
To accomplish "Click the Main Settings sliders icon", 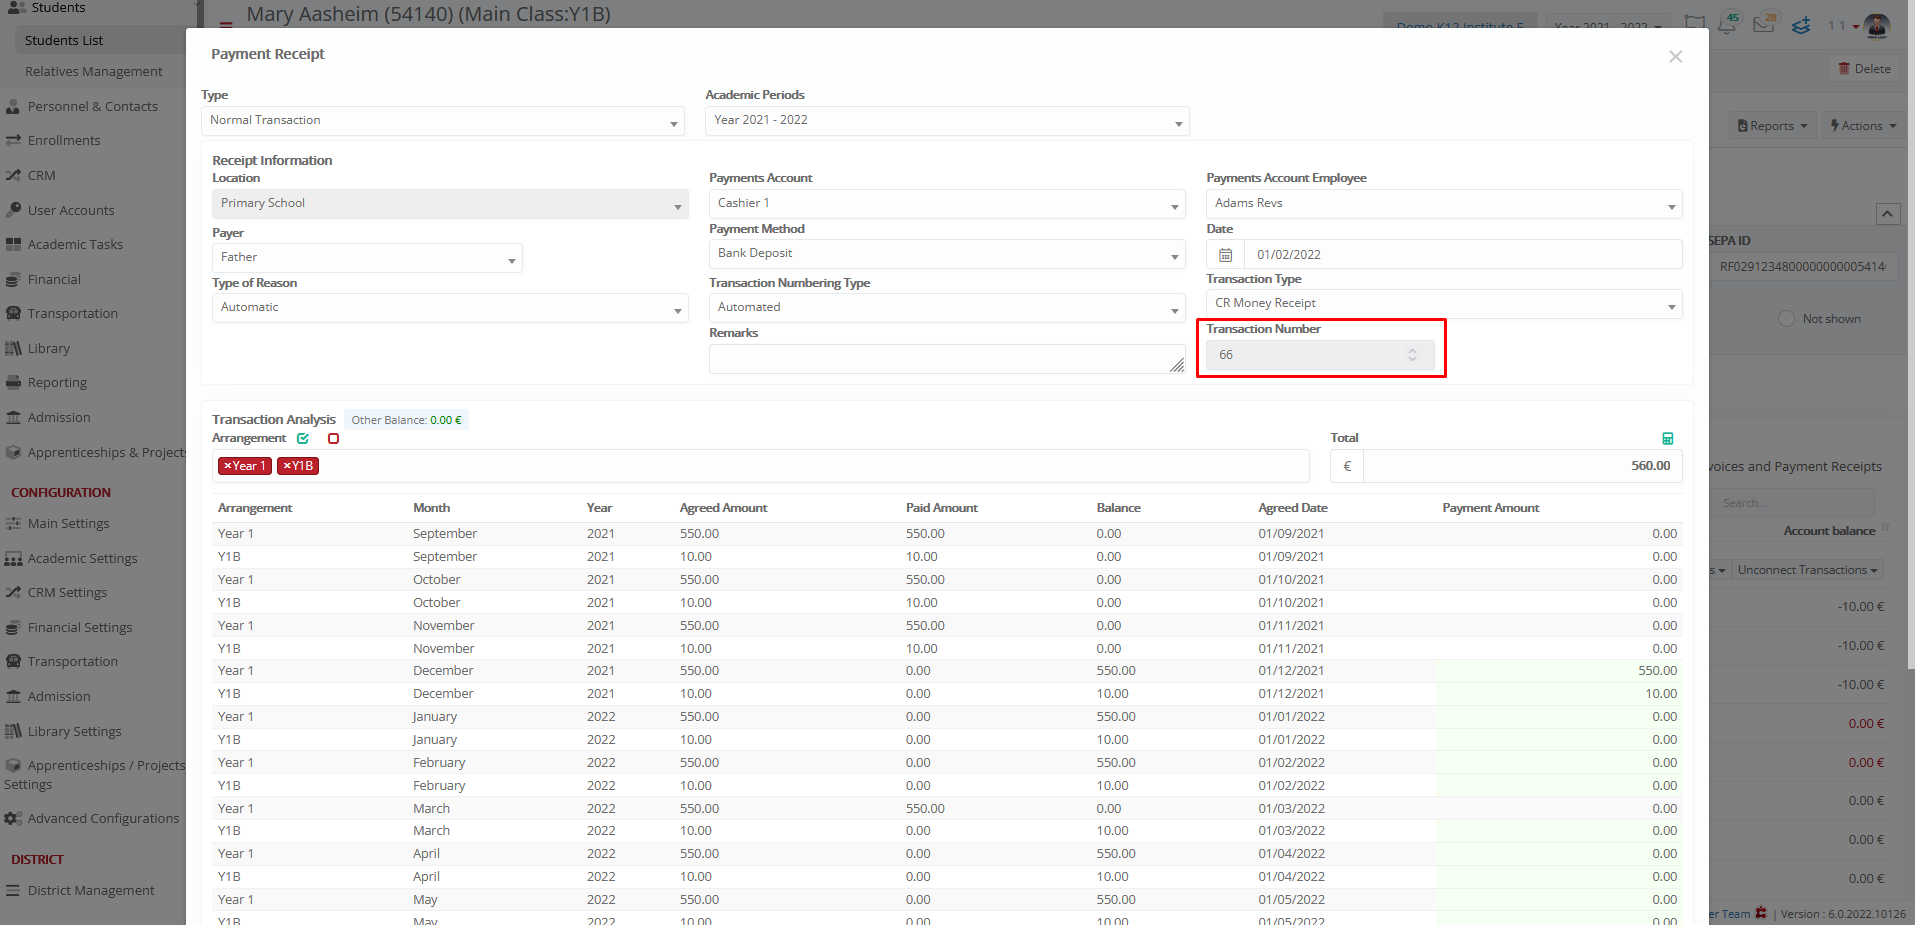I will point(13,523).
